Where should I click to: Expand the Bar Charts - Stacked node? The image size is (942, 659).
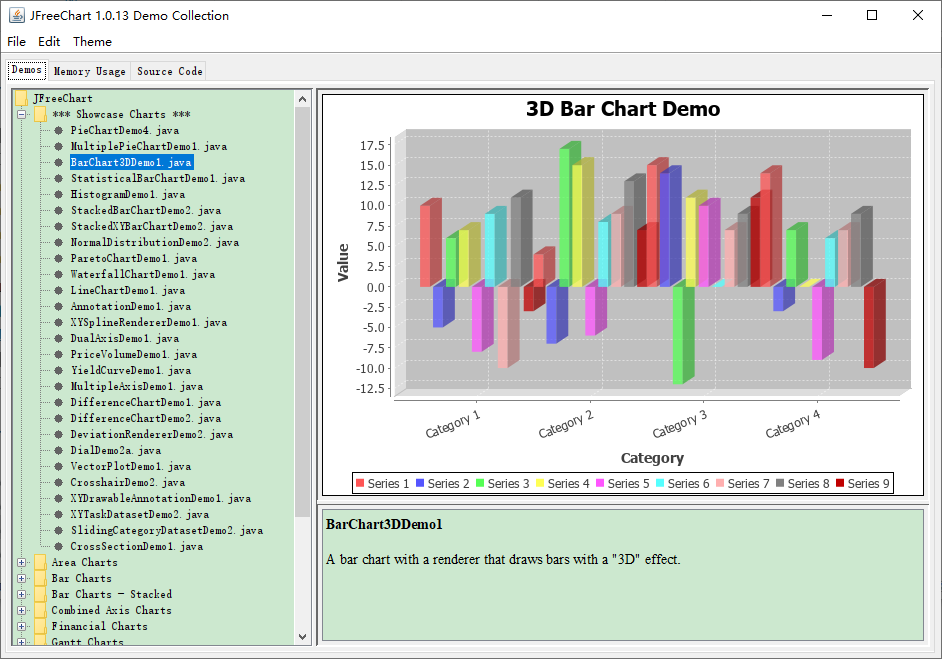click(x=22, y=594)
